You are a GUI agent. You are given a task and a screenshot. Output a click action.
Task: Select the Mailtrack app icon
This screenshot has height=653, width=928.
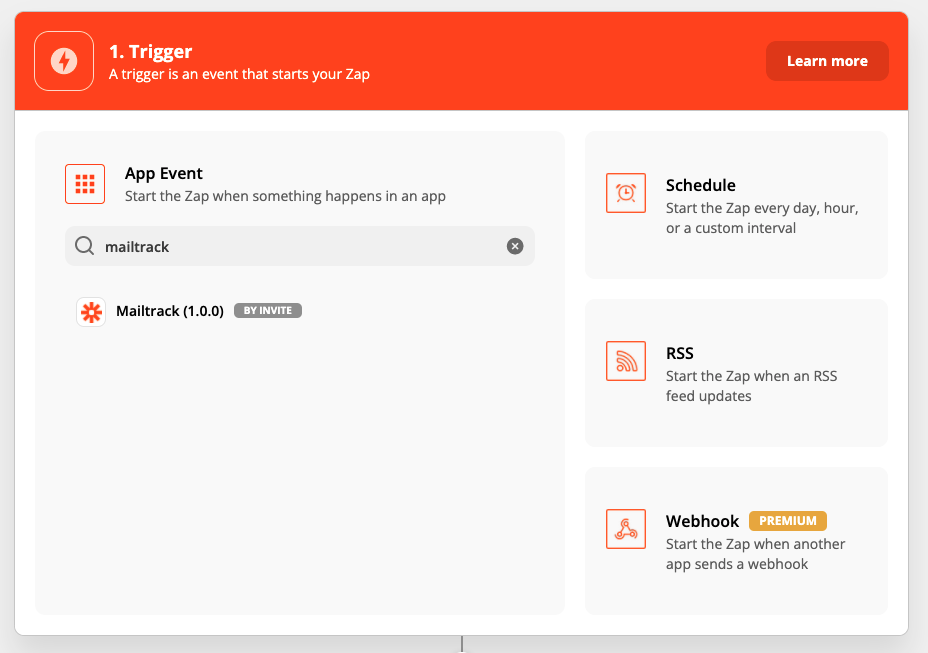[91, 311]
